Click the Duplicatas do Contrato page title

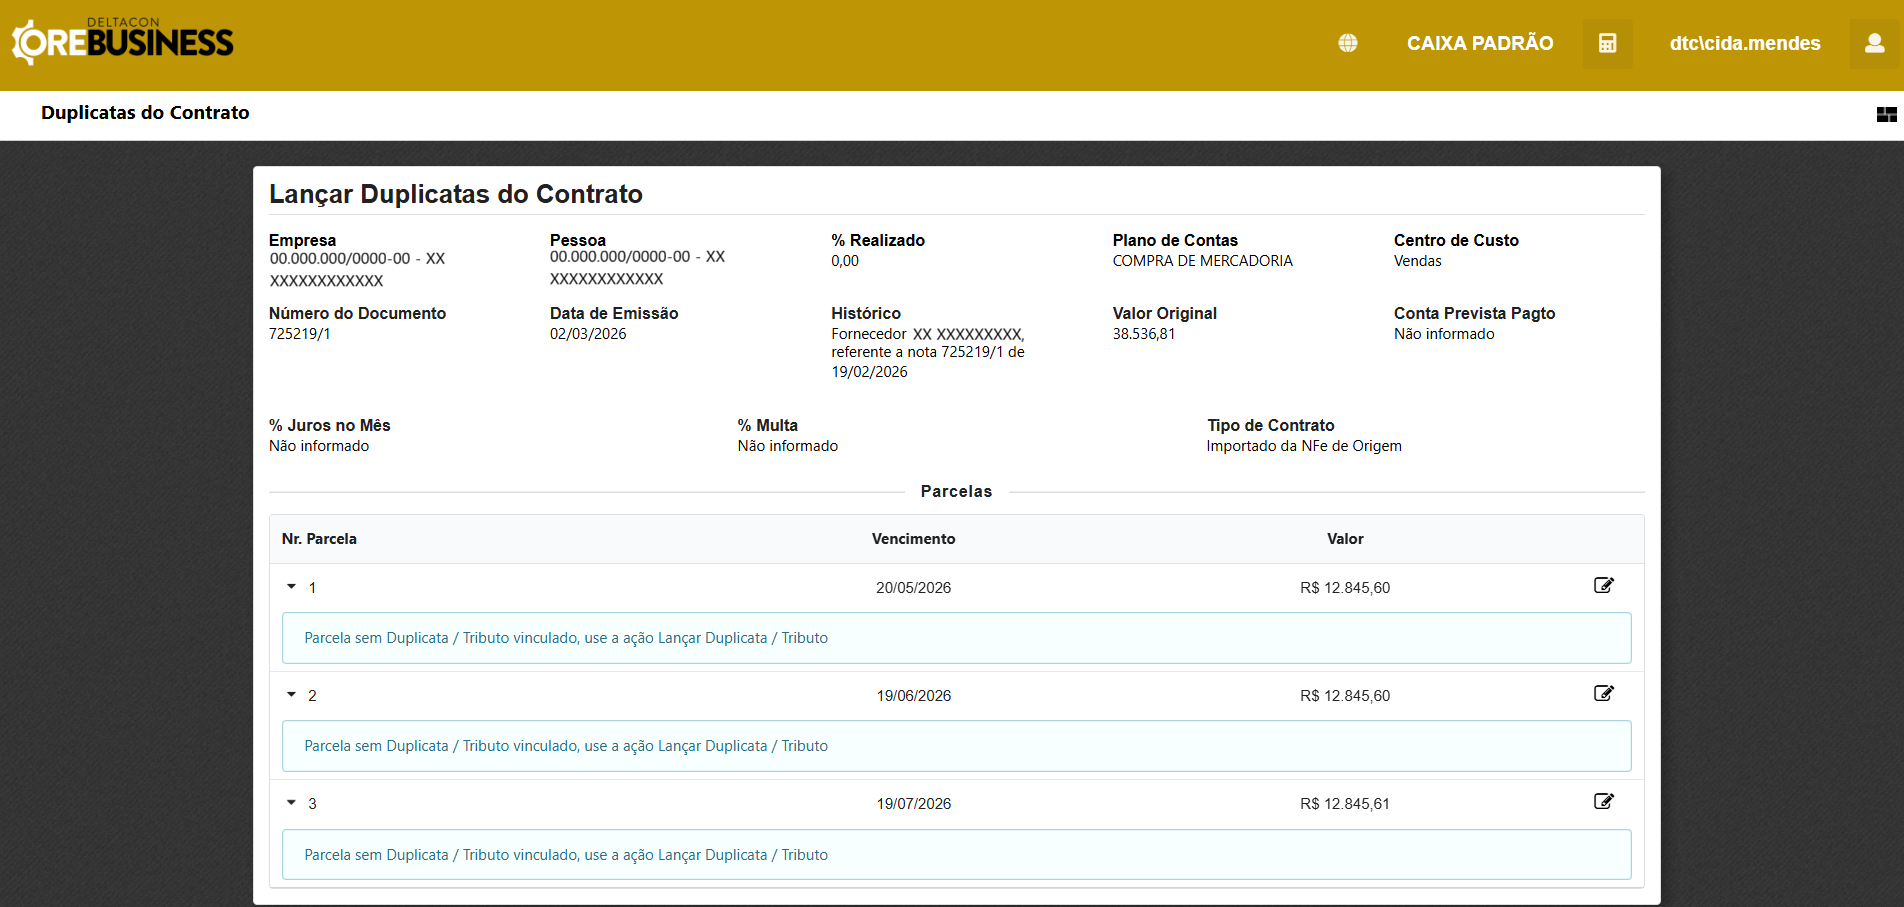pyautogui.click(x=145, y=113)
